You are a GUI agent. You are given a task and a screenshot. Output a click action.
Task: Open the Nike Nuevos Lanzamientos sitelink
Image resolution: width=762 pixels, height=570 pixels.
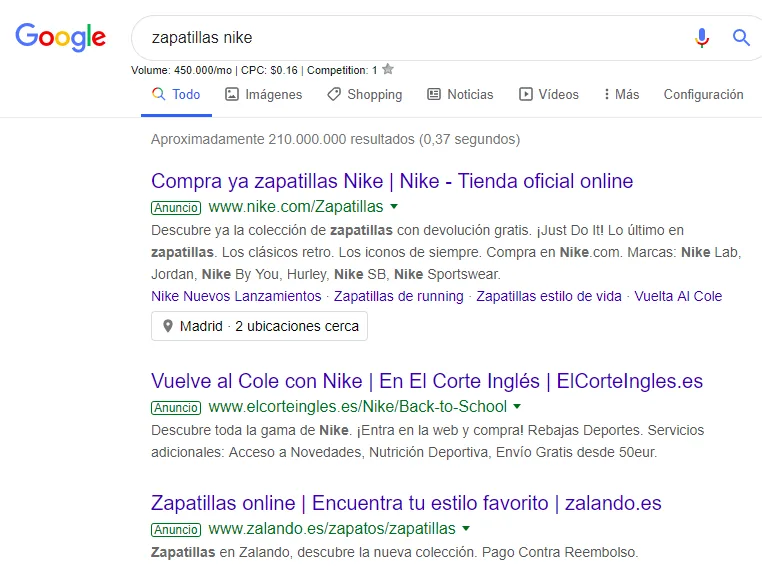click(236, 296)
